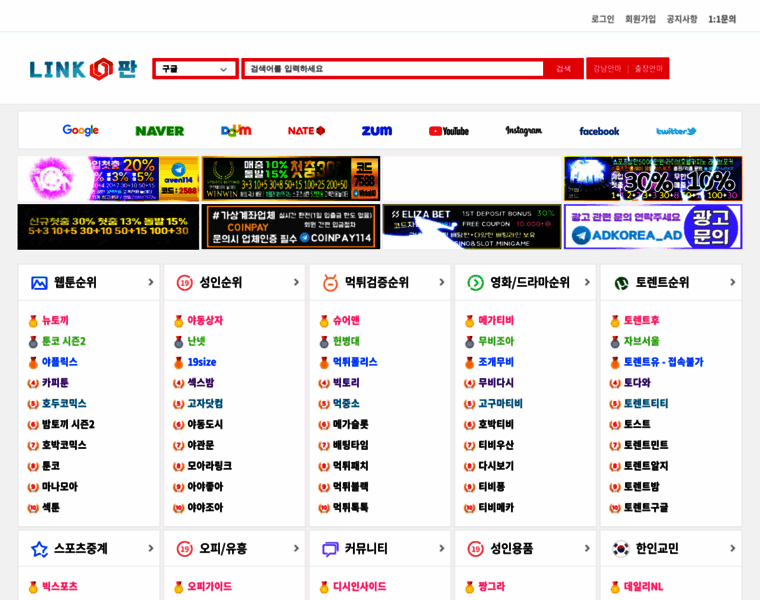Open 로그인 in the top menu

click(x=602, y=19)
